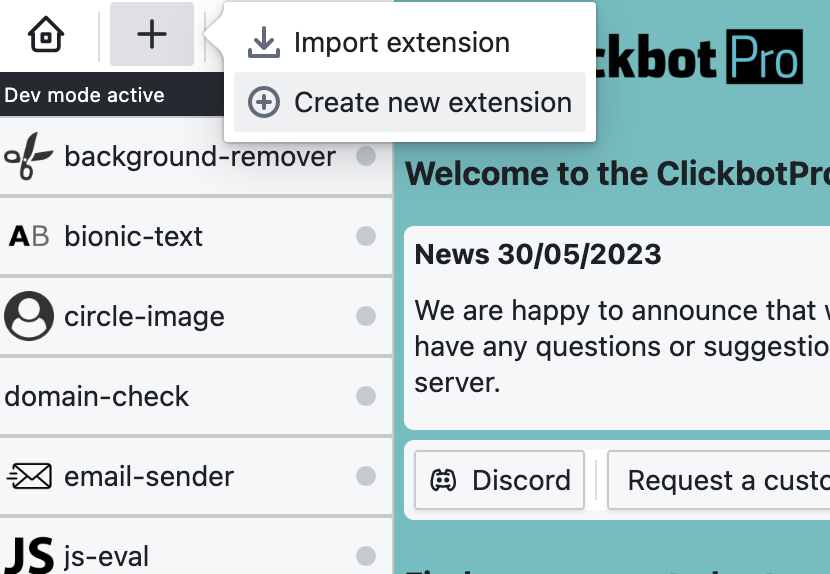Open the bionic-text extension
This screenshot has width=830, height=574.
point(196,236)
